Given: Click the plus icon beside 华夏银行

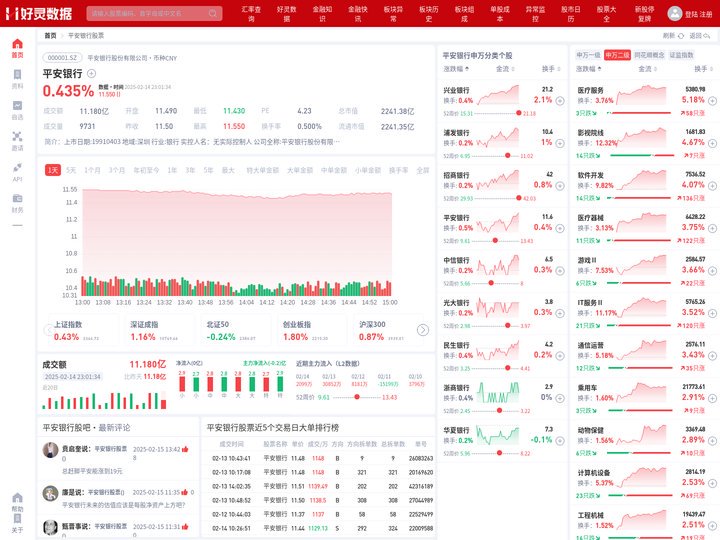Looking at the screenshot, I should tap(560, 440).
